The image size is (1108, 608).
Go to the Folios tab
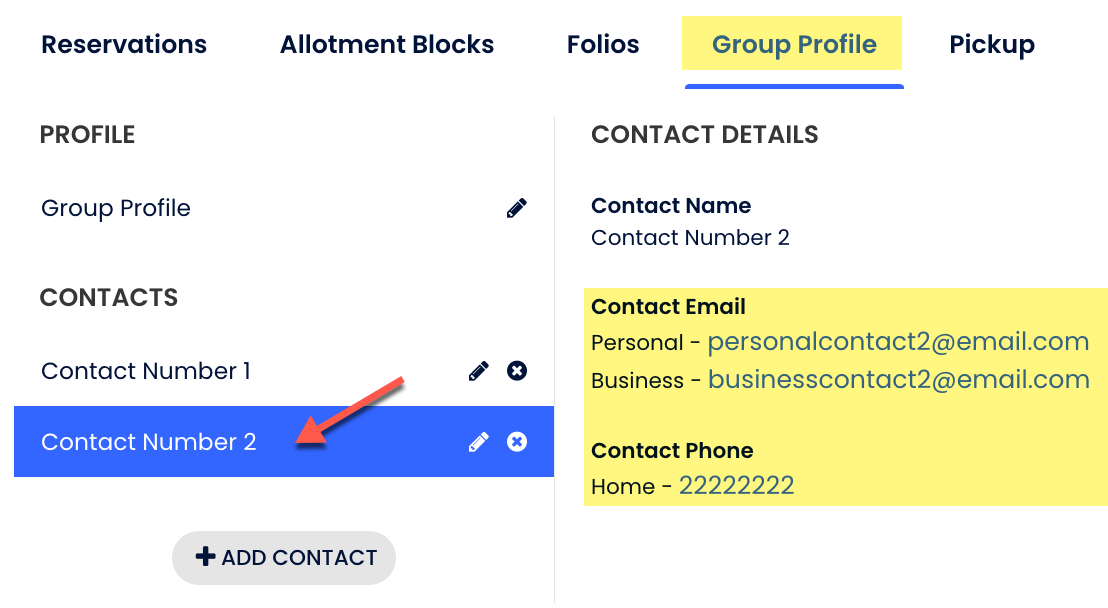(x=603, y=45)
